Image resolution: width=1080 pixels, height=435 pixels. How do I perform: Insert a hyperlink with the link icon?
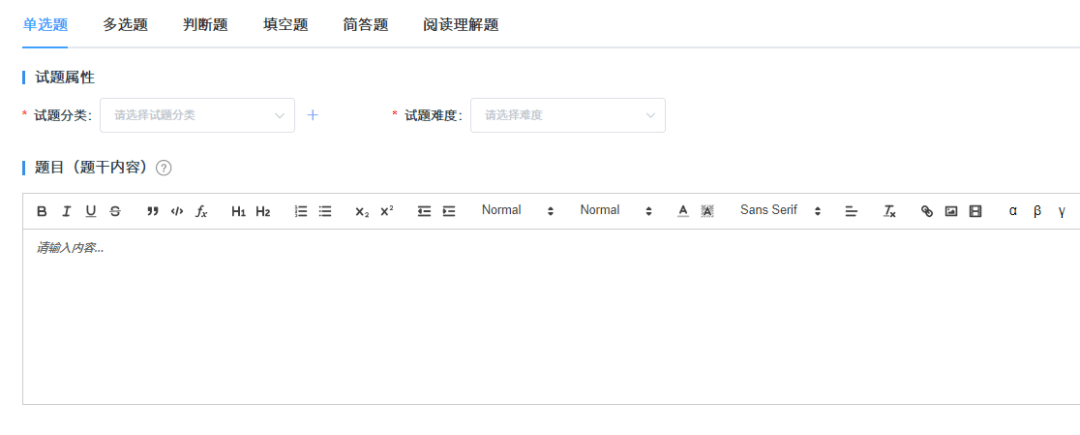click(927, 211)
